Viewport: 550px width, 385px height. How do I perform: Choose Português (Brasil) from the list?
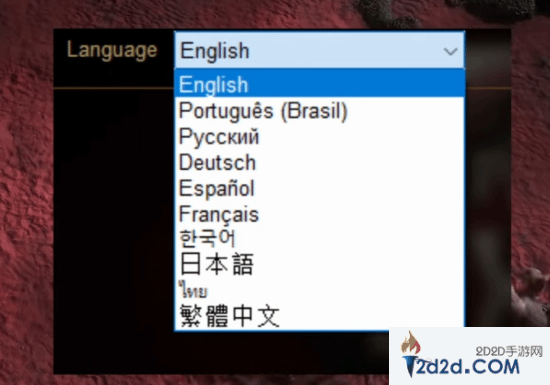click(320, 111)
